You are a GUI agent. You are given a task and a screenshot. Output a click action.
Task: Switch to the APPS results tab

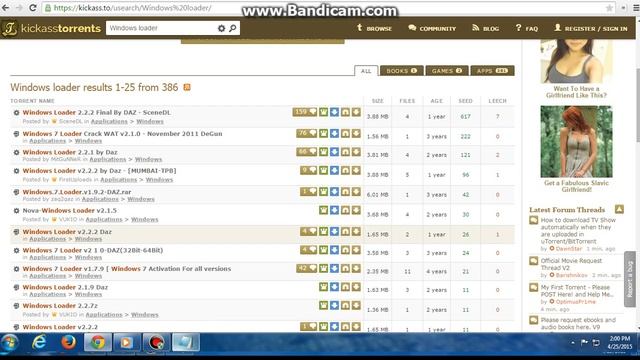pyautogui.click(x=492, y=71)
